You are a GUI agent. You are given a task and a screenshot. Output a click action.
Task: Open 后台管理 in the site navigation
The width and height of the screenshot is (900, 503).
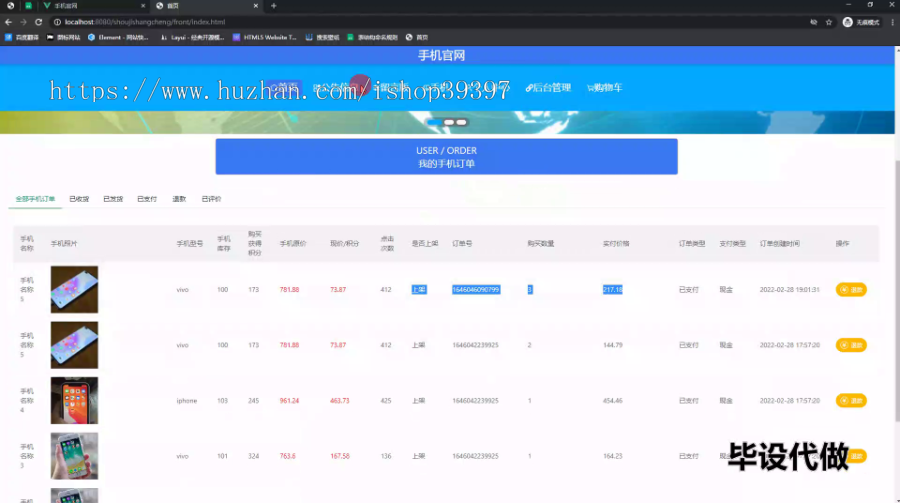pos(548,88)
